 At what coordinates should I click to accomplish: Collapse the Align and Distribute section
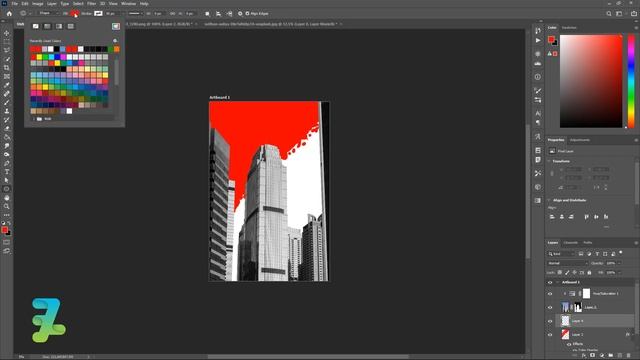pos(549,200)
